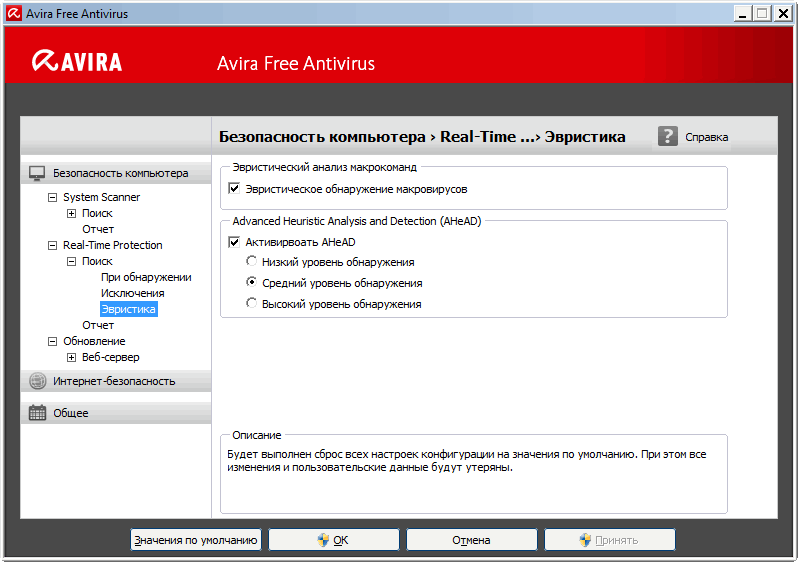The image size is (798, 562).
Task: Choose Высокий уровень обнаружения radio option
Action: (x=252, y=304)
